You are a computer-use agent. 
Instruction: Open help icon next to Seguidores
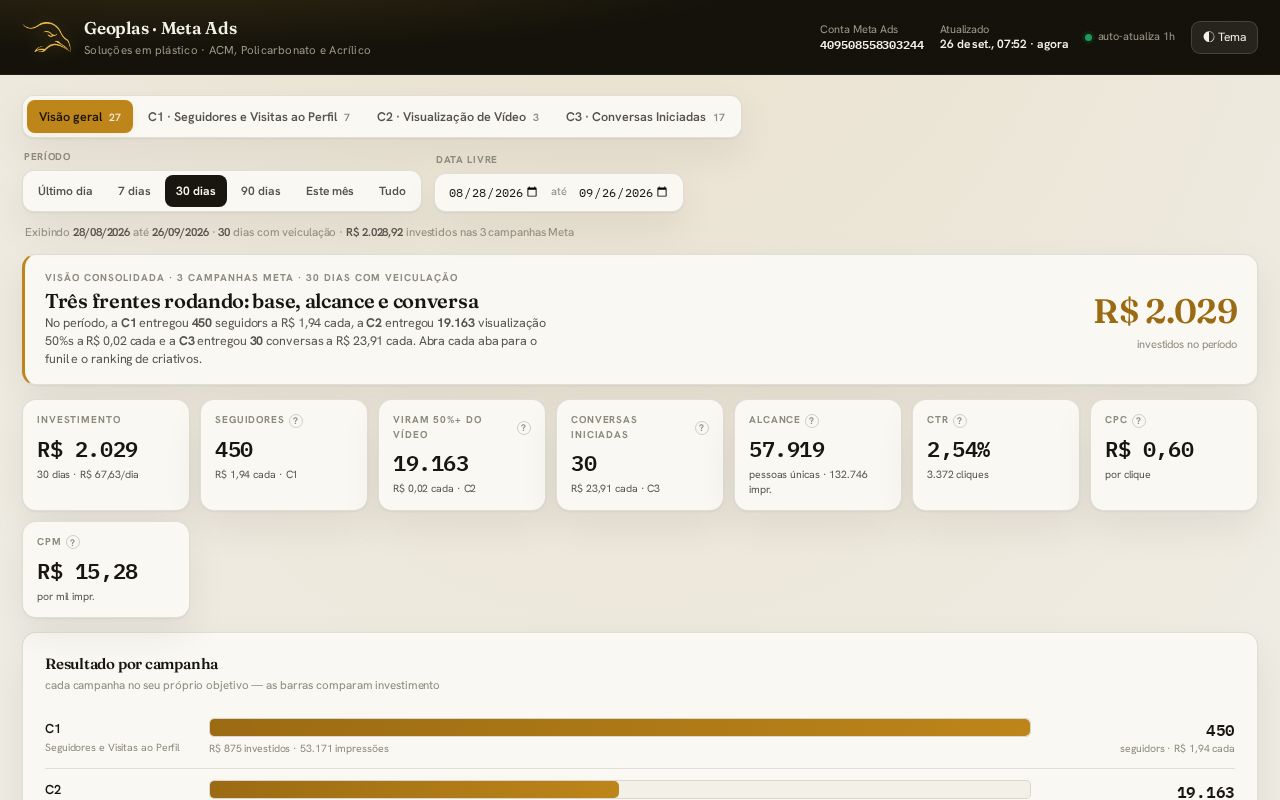(x=296, y=421)
